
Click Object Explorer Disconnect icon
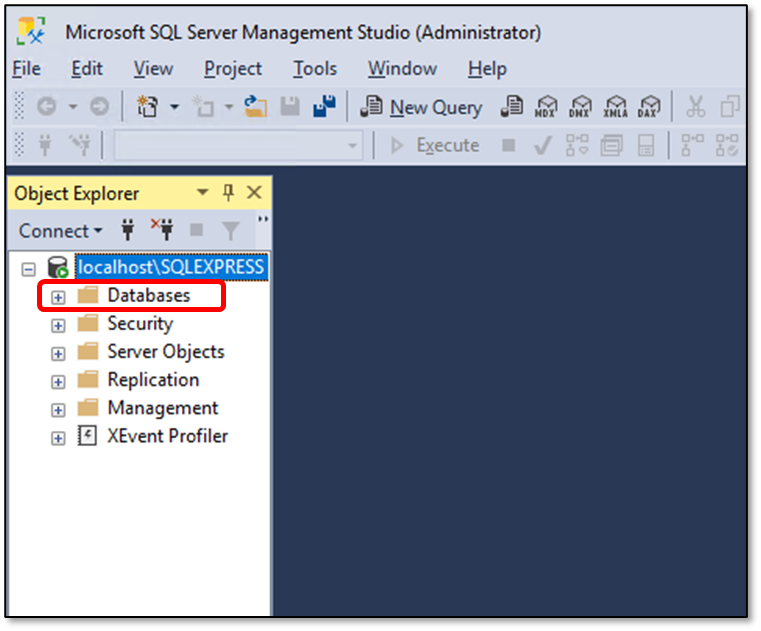162,230
